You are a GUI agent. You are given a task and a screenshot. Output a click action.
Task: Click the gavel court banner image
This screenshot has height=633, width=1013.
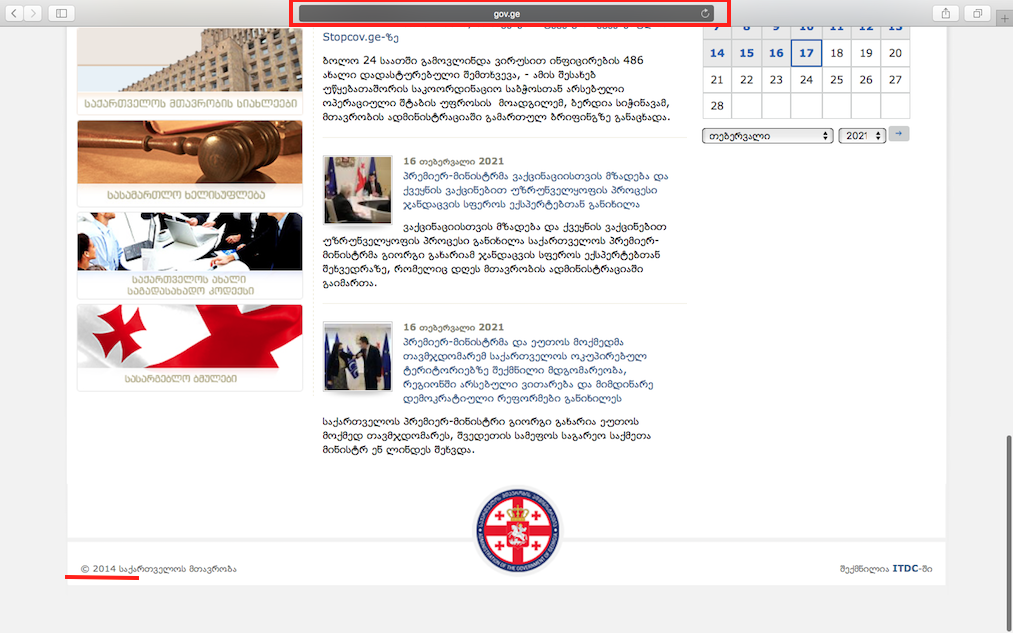190,153
